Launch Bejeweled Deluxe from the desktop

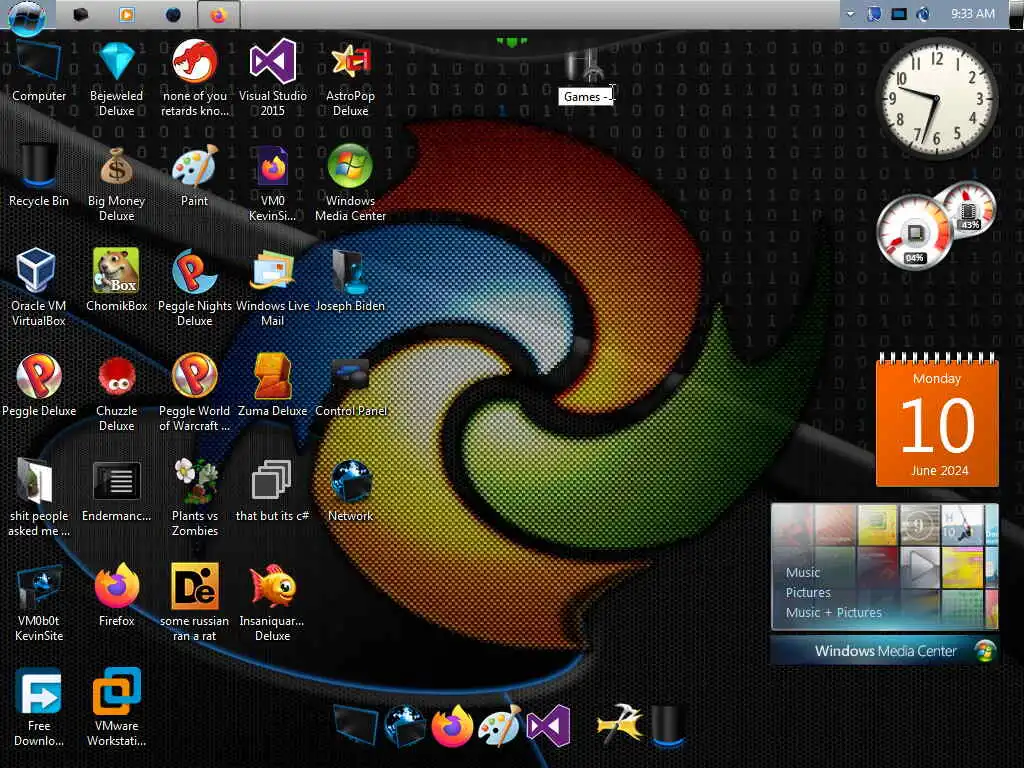[x=116, y=78]
